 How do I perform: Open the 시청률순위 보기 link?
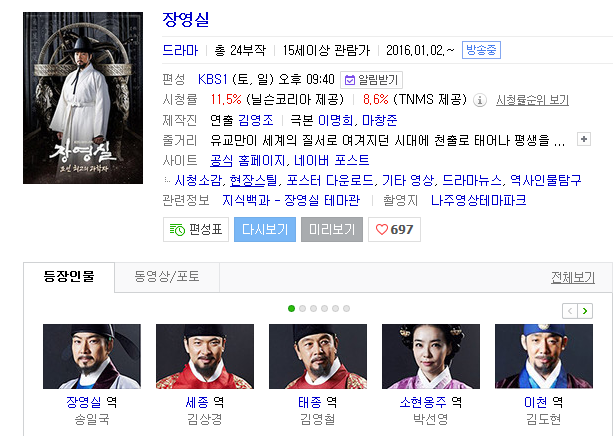(x=532, y=100)
